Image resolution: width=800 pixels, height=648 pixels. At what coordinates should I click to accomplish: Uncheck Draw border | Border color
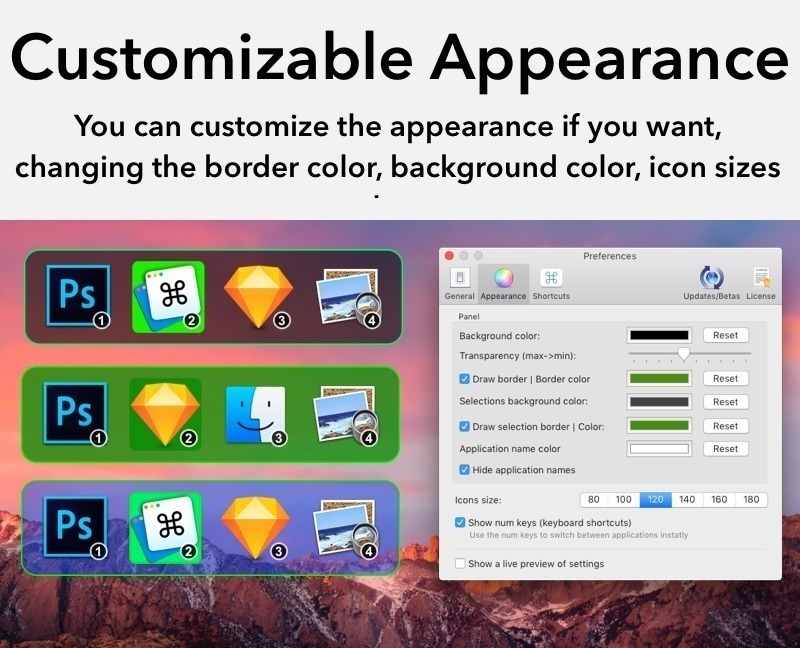(464, 379)
